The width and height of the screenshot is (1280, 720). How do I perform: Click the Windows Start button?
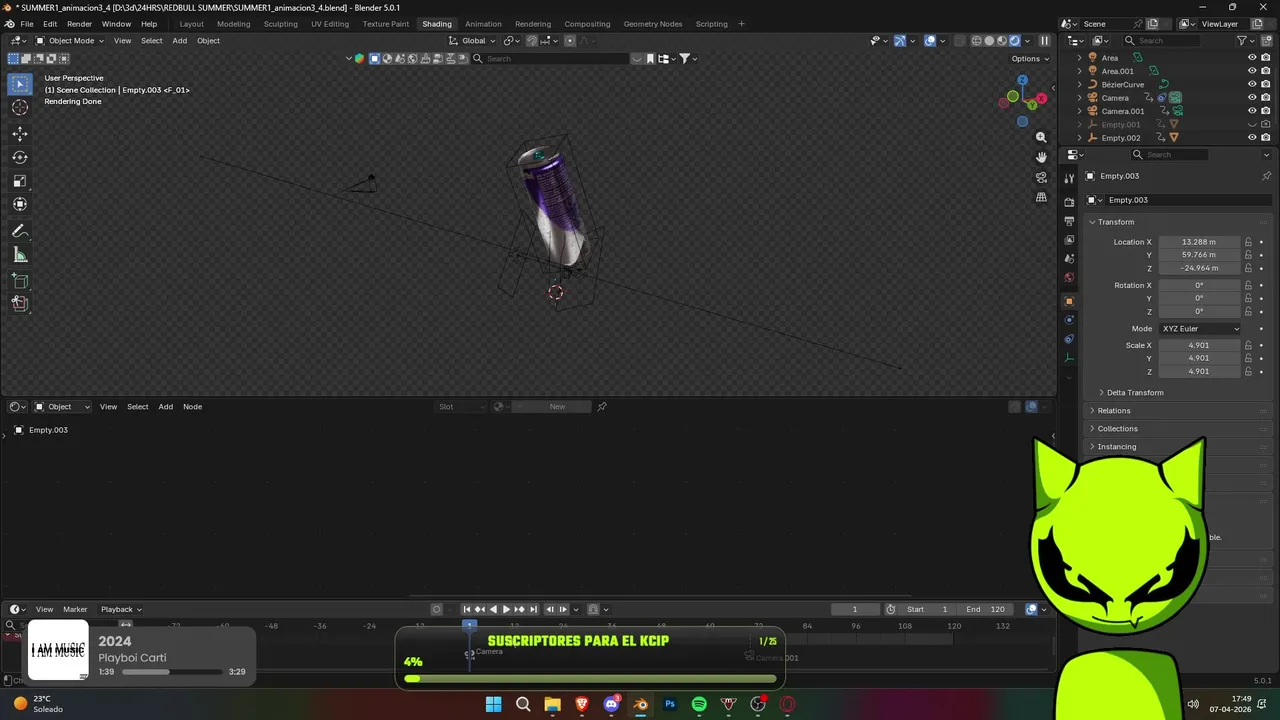click(493, 704)
